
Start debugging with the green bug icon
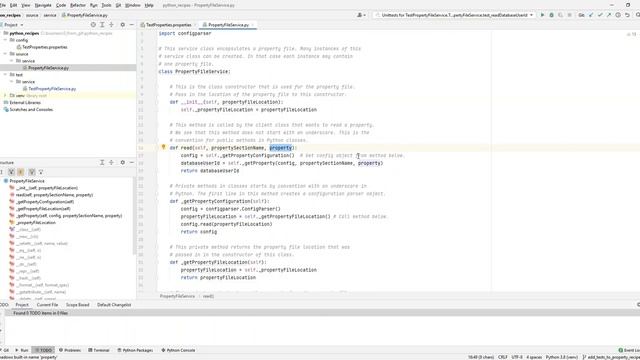point(551,15)
